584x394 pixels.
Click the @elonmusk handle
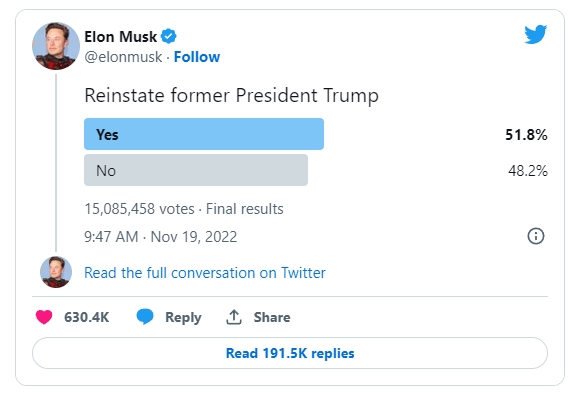(x=123, y=57)
